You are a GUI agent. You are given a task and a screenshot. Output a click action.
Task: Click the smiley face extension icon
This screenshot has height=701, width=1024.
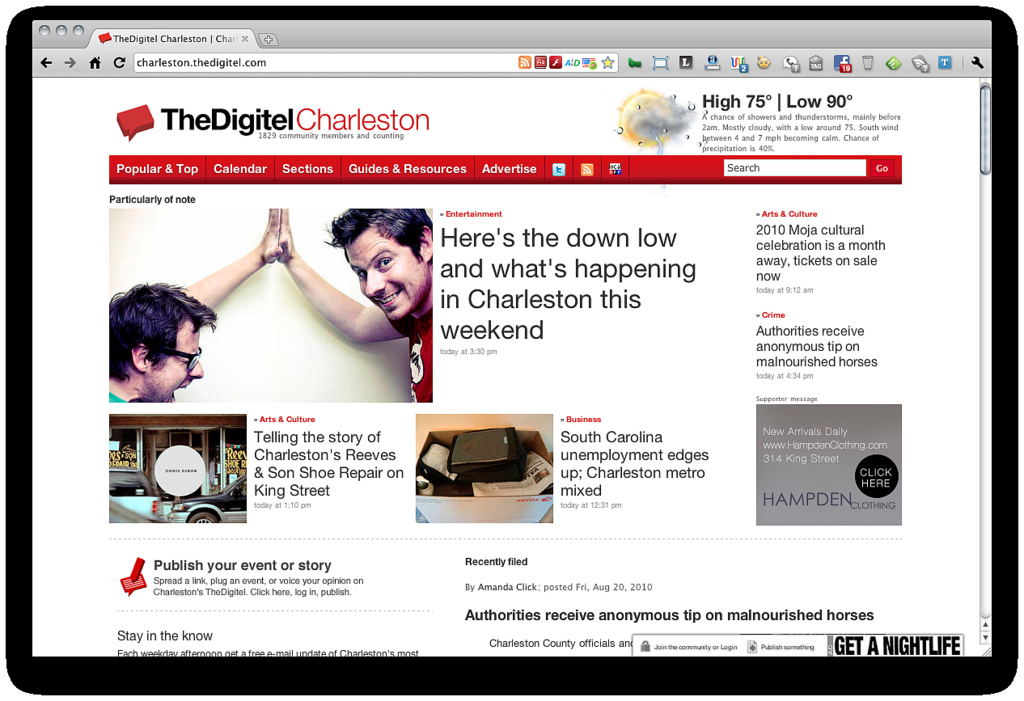pyautogui.click(x=763, y=63)
